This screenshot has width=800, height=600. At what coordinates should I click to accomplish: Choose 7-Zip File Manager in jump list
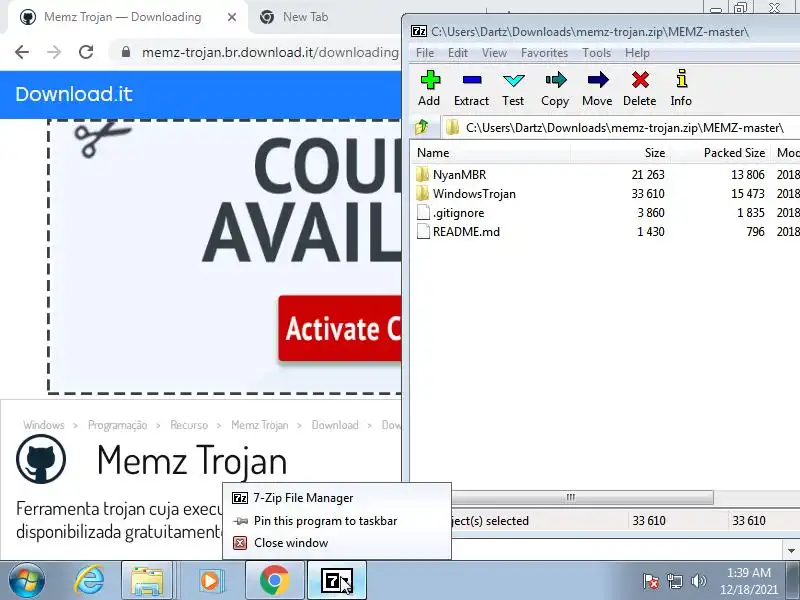[x=337, y=498]
